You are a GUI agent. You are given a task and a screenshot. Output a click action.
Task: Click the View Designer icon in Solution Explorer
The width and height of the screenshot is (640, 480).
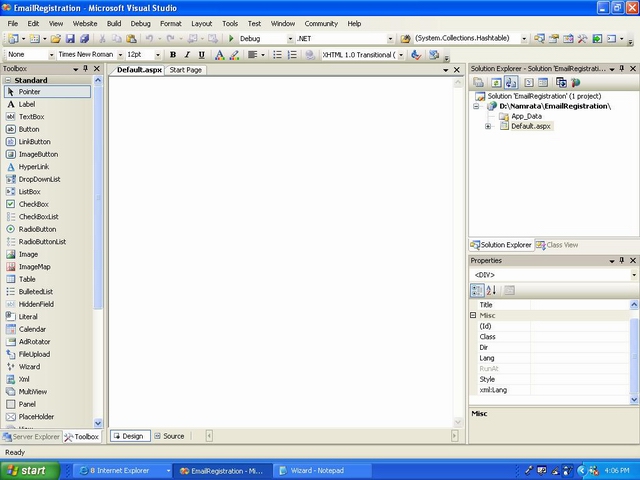pos(543,83)
